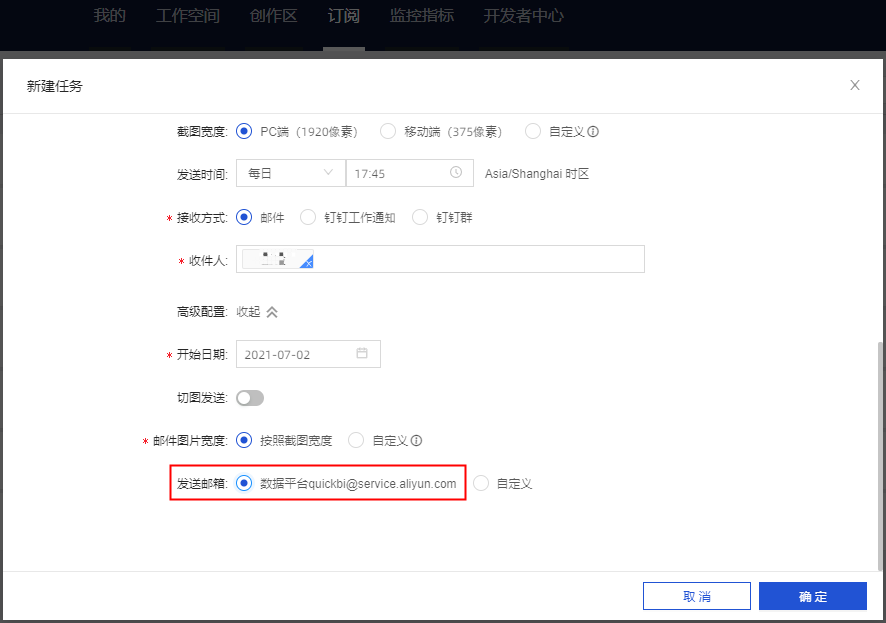This screenshot has height=623, width=886.
Task: Click the 17:45 time field
Action: pos(410,173)
